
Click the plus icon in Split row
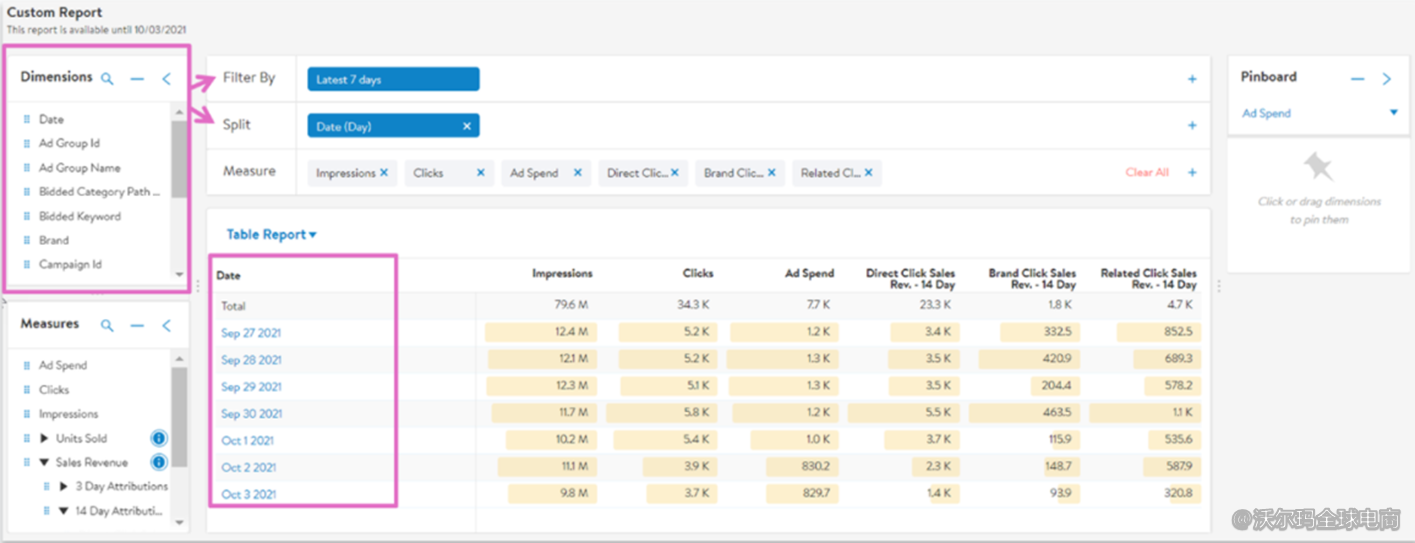point(1191,126)
